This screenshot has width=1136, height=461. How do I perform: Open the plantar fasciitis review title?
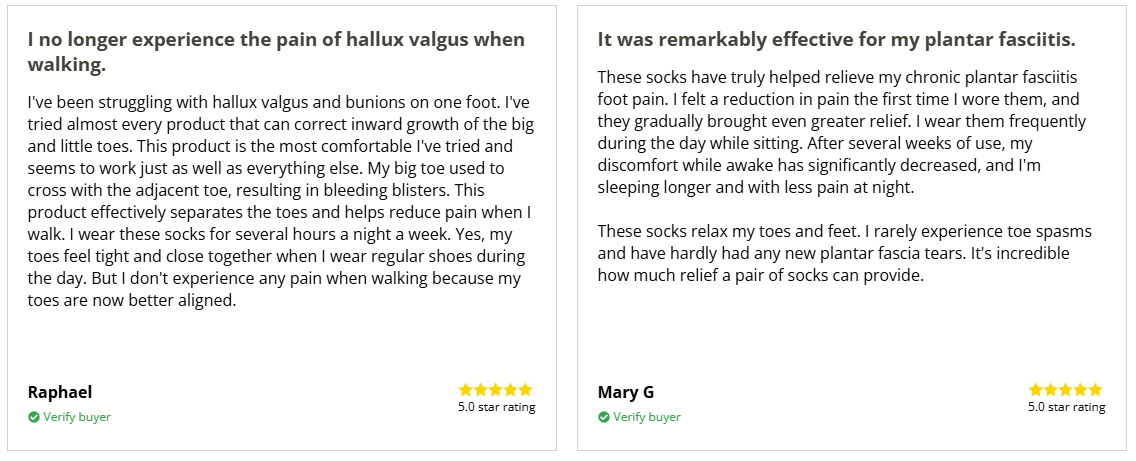point(836,40)
